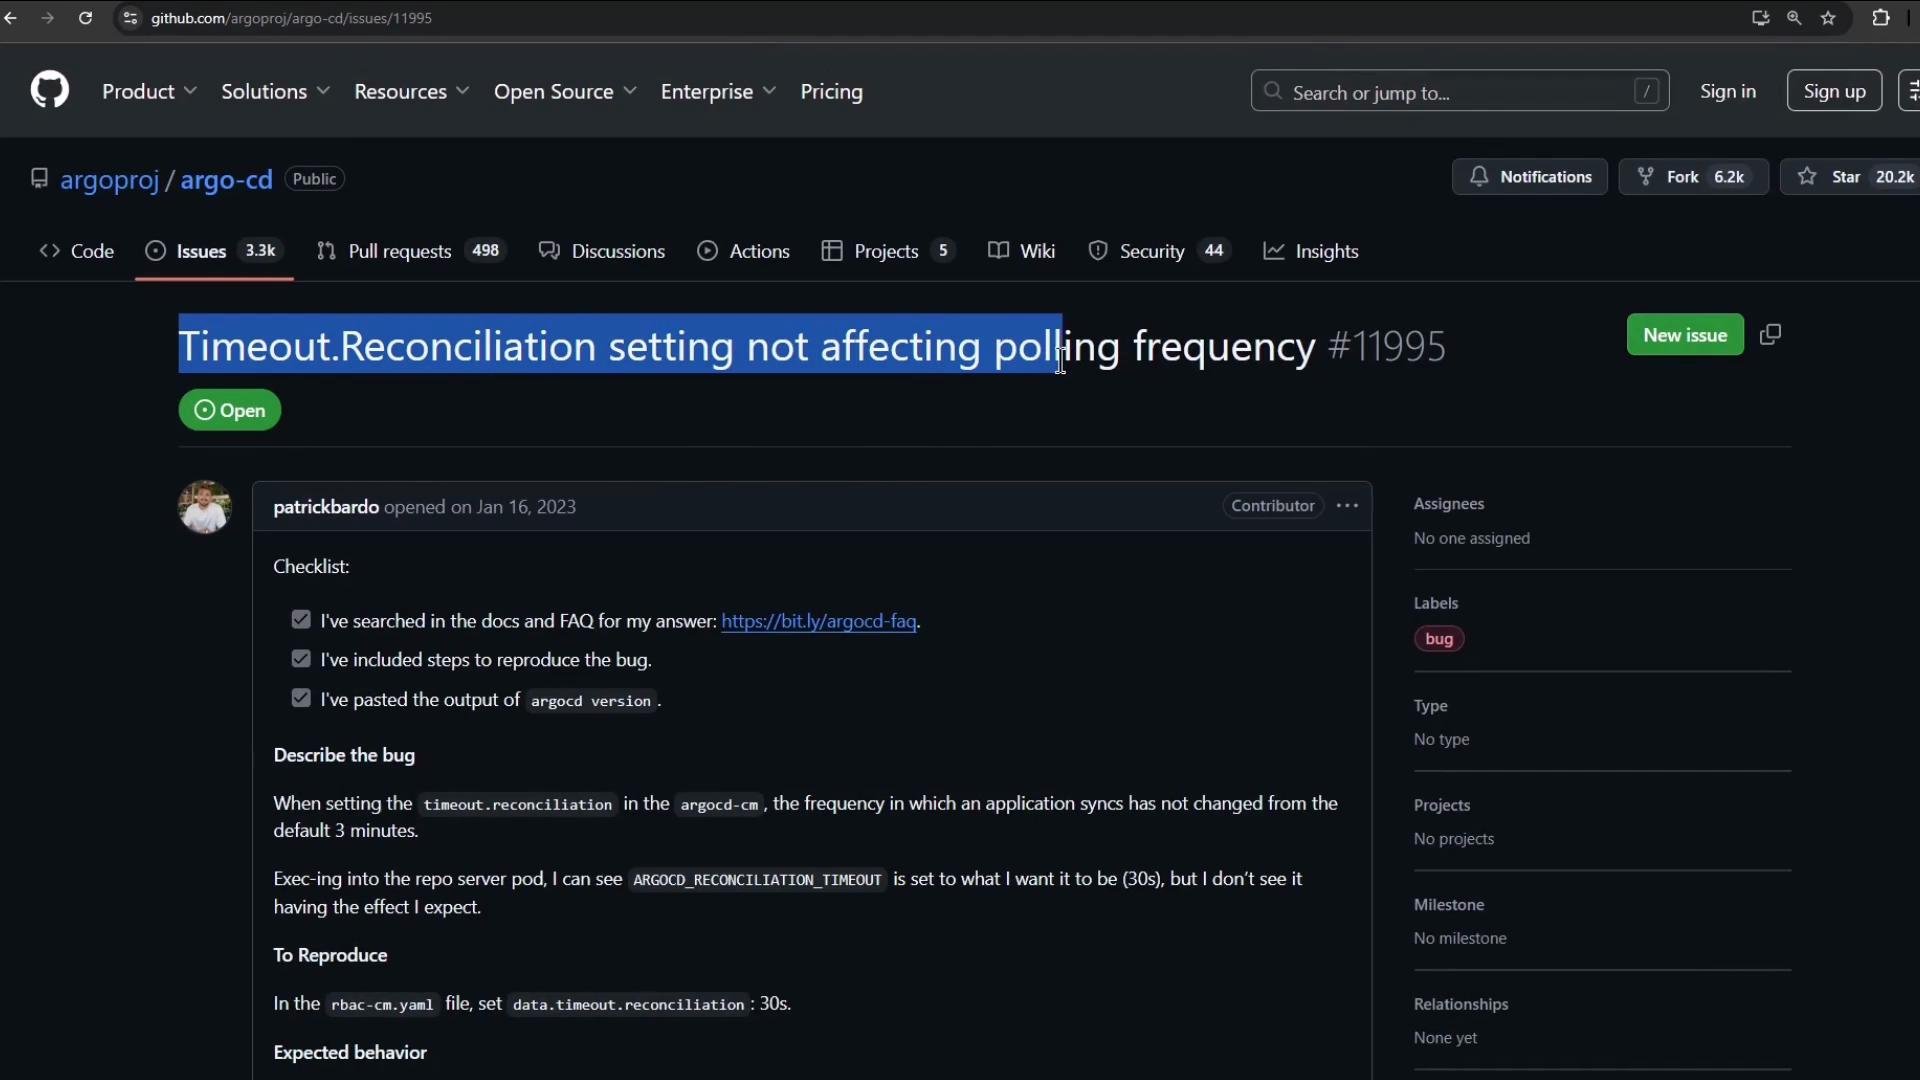This screenshot has width=1920, height=1080.
Task: Bookmark this page with star icon
Action: (1829, 18)
